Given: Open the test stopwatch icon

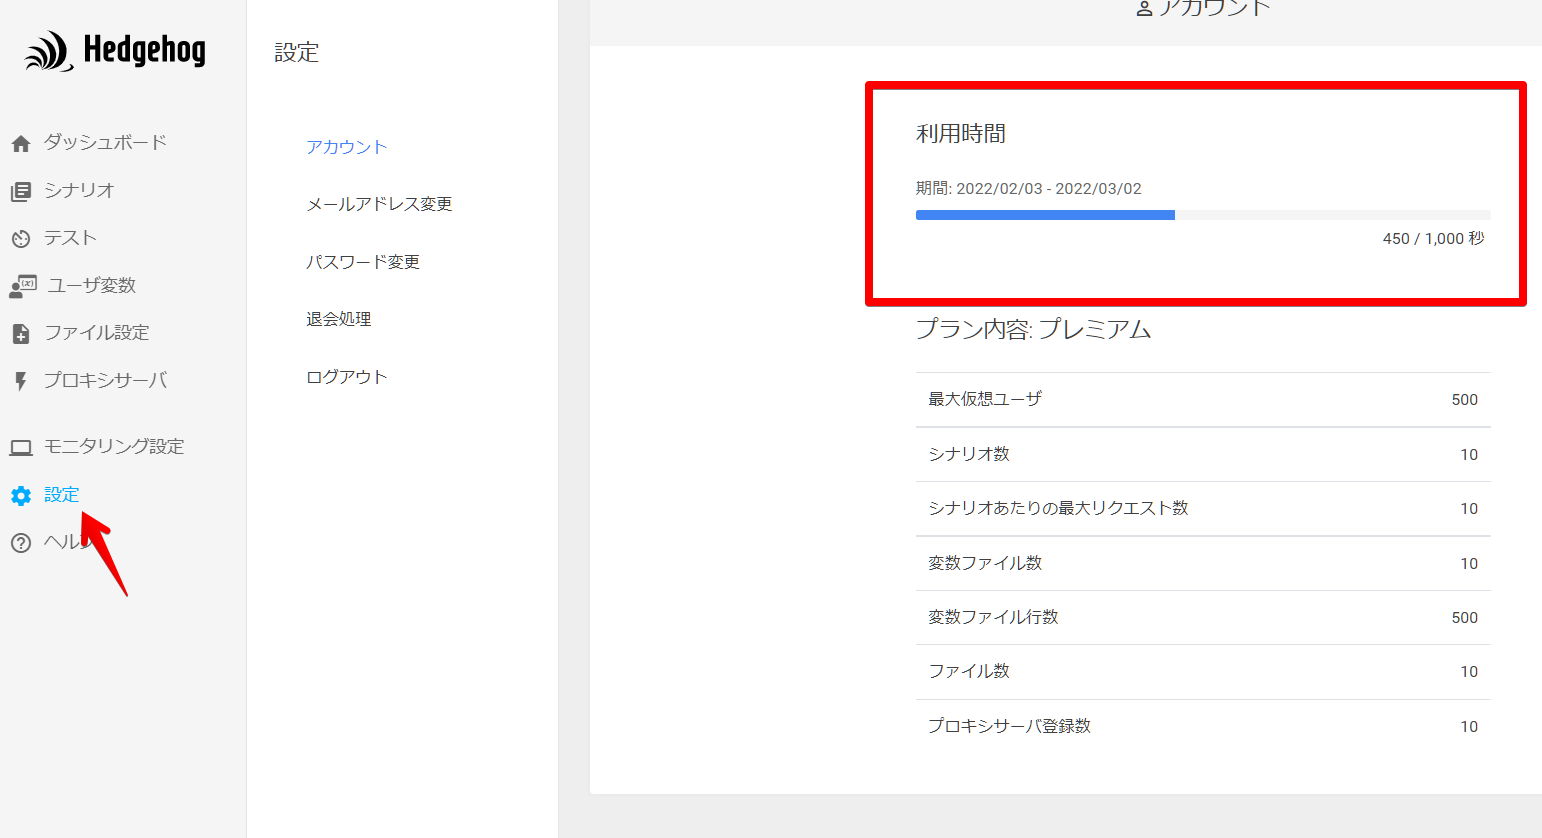Looking at the screenshot, I should tap(21, 239).
